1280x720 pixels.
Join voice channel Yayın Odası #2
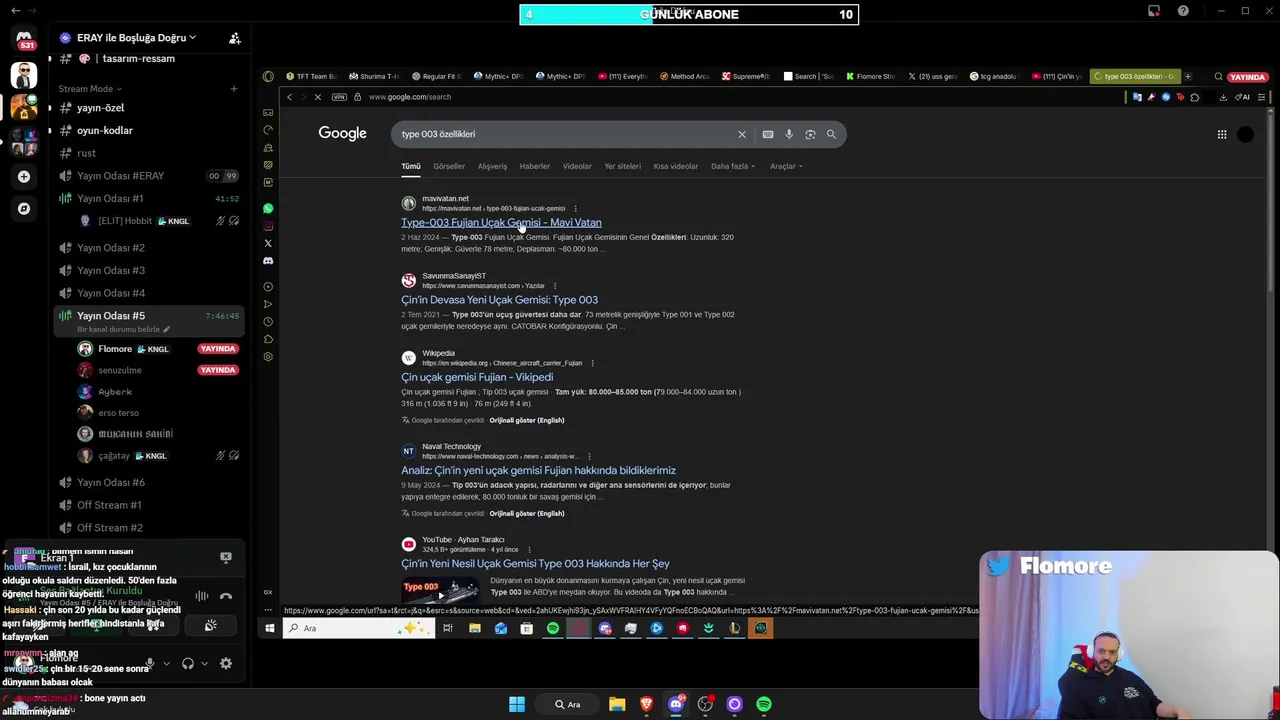coord(110,248)
